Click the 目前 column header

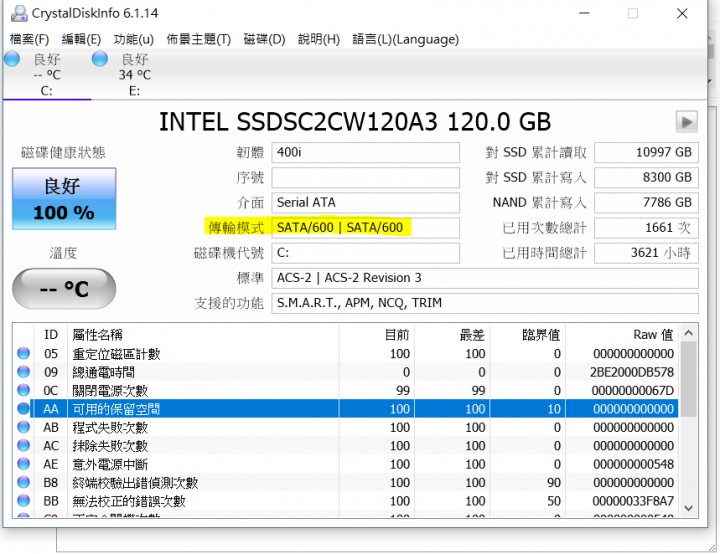[377, 335]
